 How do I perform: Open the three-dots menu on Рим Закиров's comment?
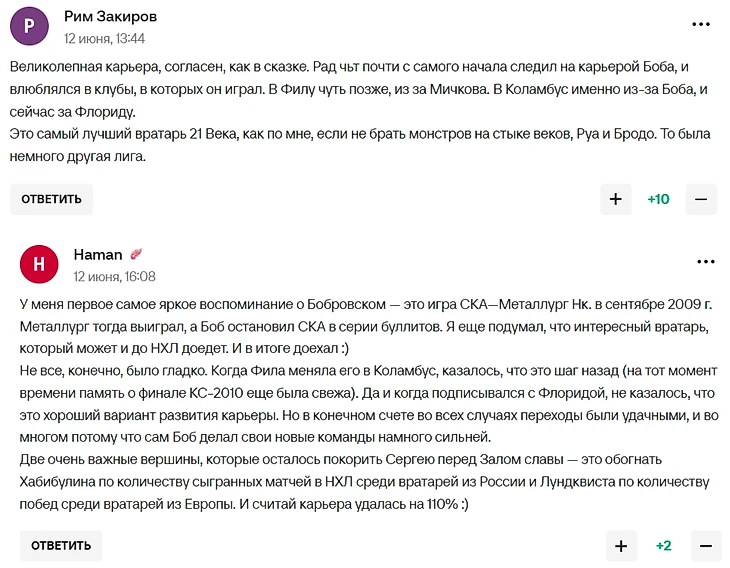coord(701,24)
